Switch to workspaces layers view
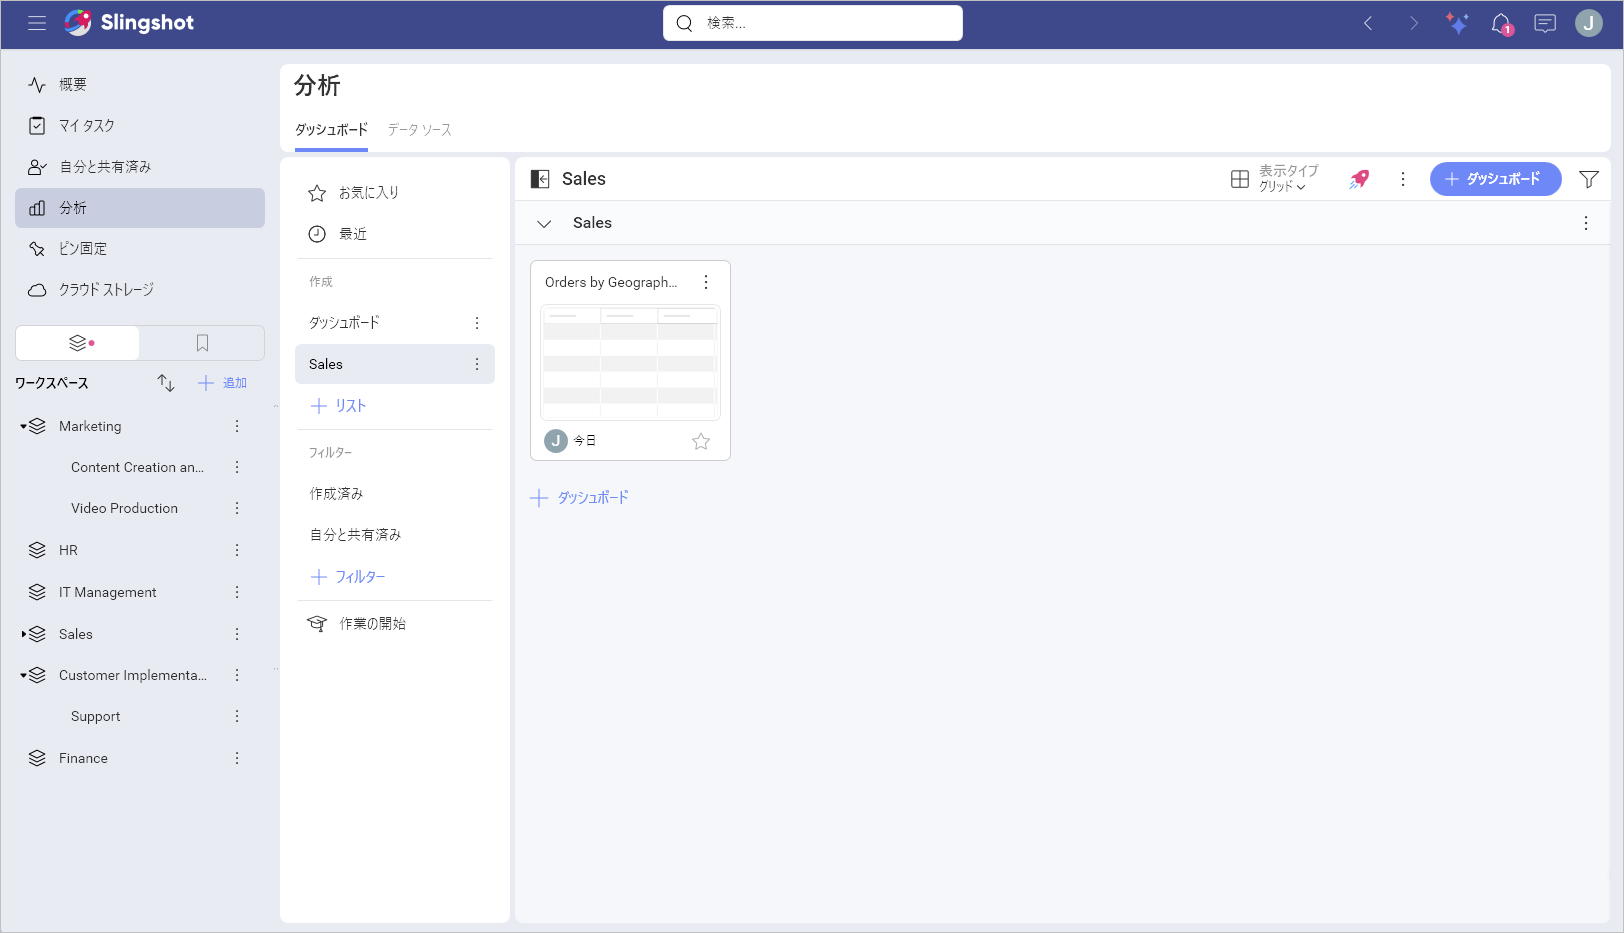1624x933 pixels. [78, 343]
